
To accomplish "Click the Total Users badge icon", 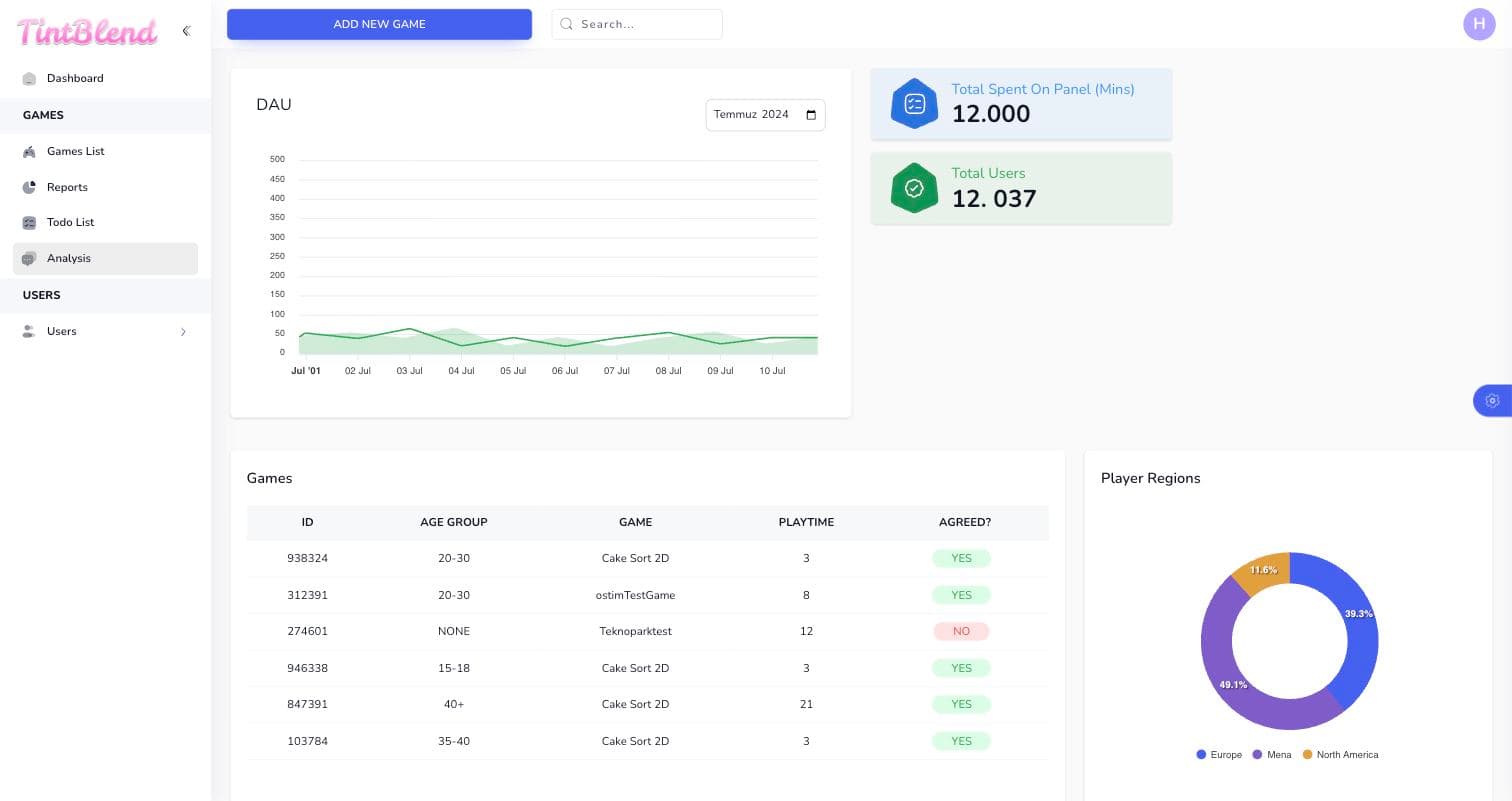I will 914,188.
